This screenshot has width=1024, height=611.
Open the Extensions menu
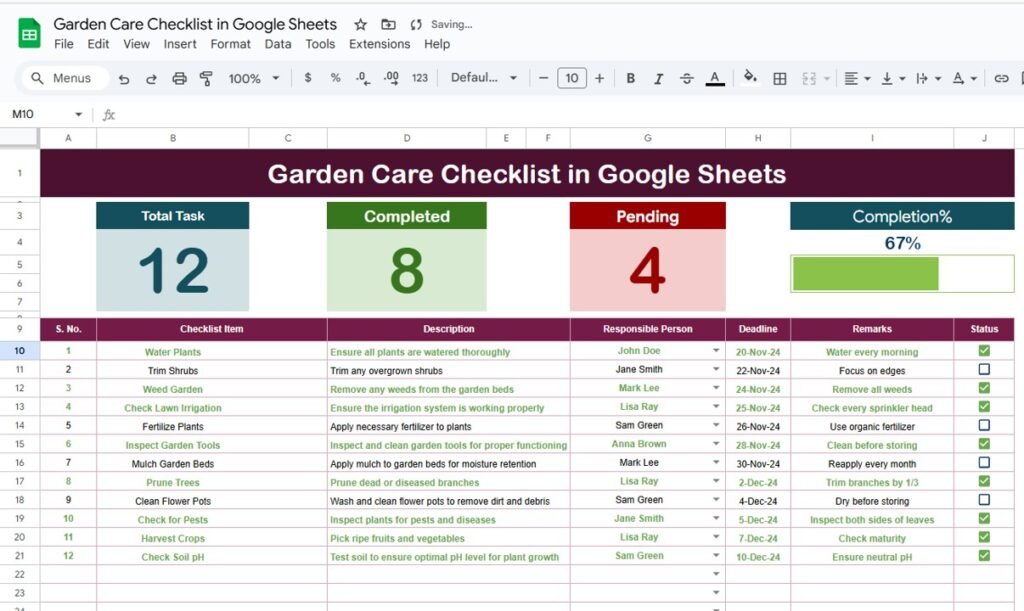pos(379,44)
